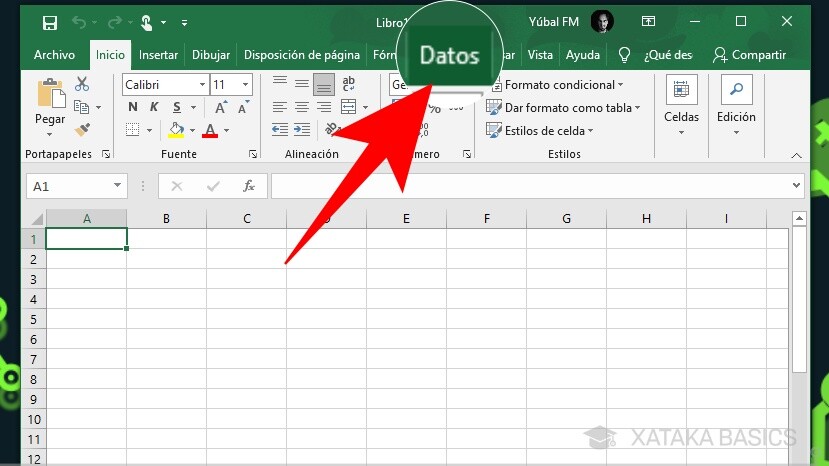Switch to the Ayuda tab
The width and height of the screenshot is (829, 466).
tap(583, 55)
